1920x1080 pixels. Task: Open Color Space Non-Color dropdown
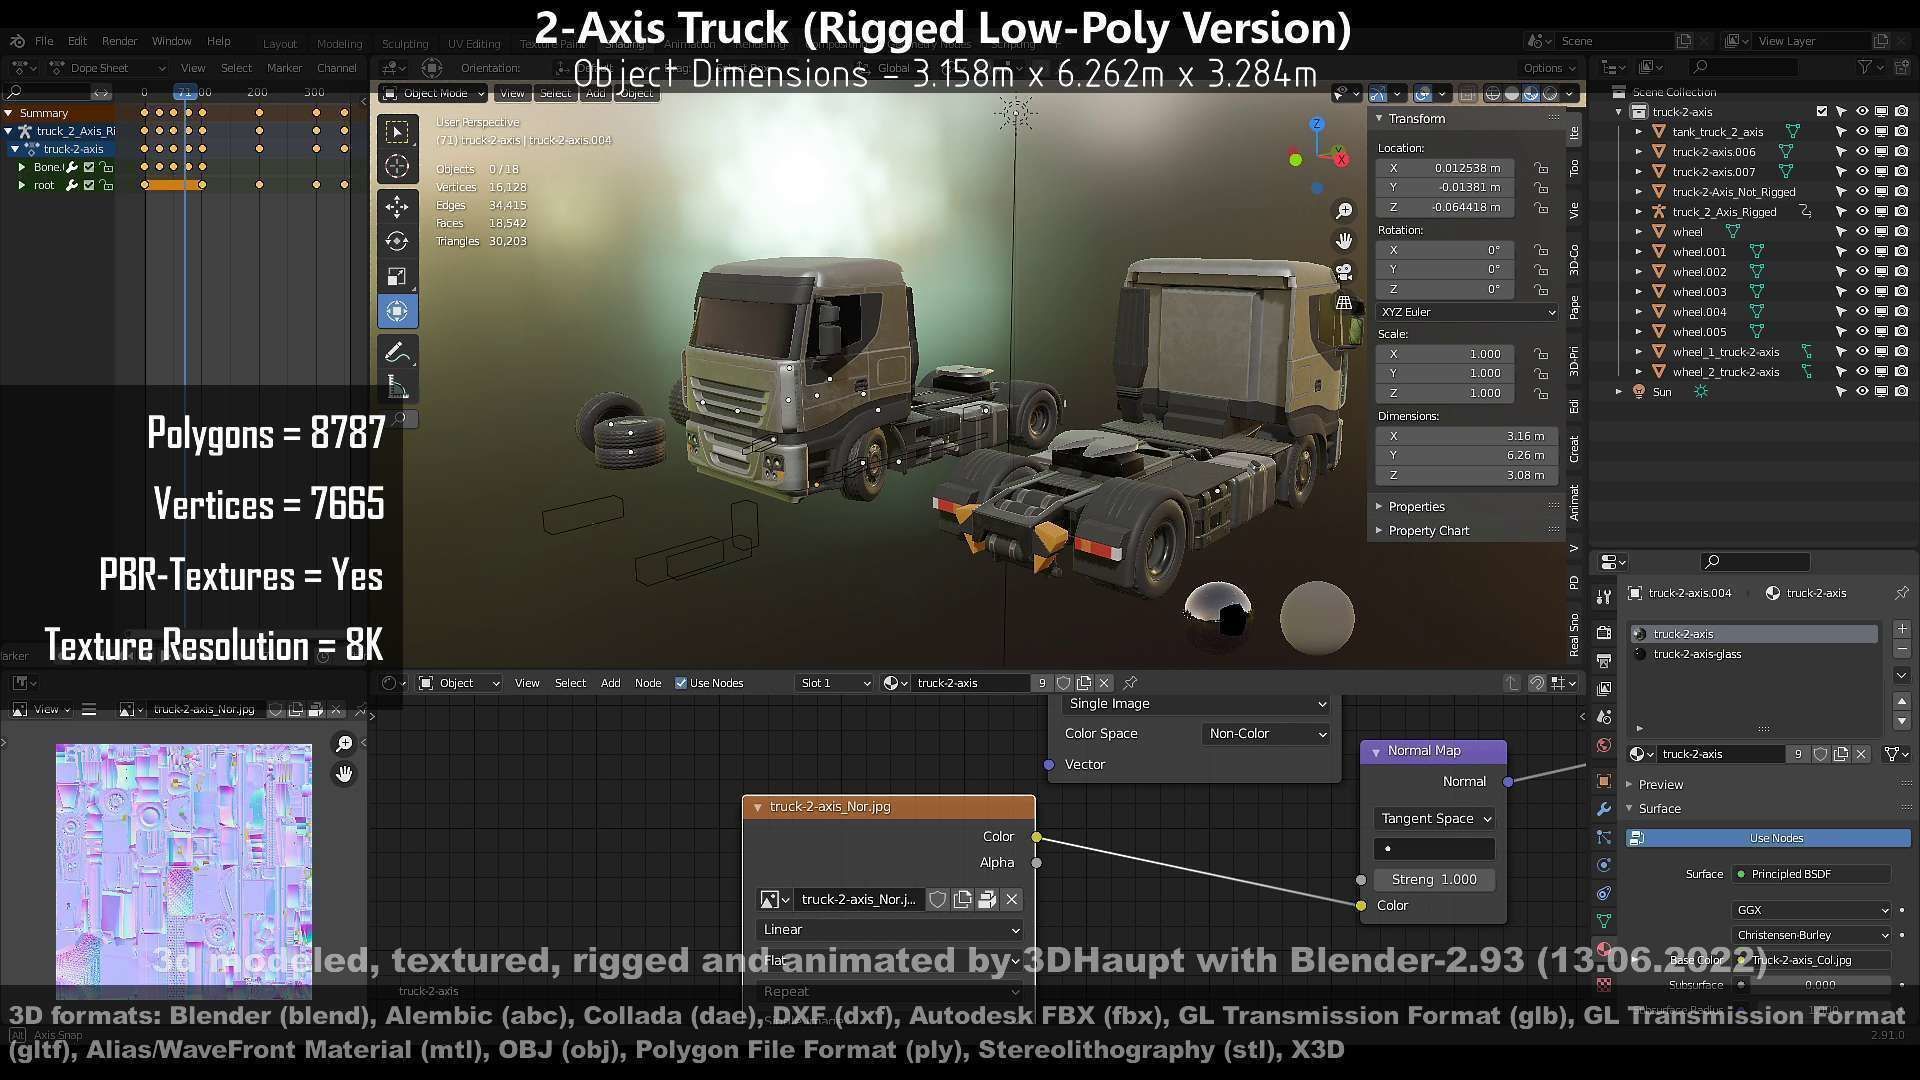coord(1266,734)
